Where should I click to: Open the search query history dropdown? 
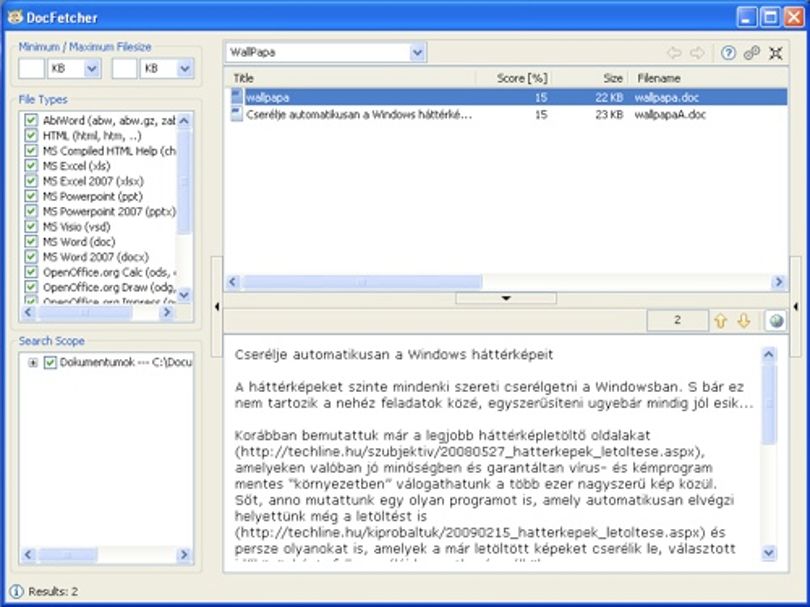tap(417, 52)
